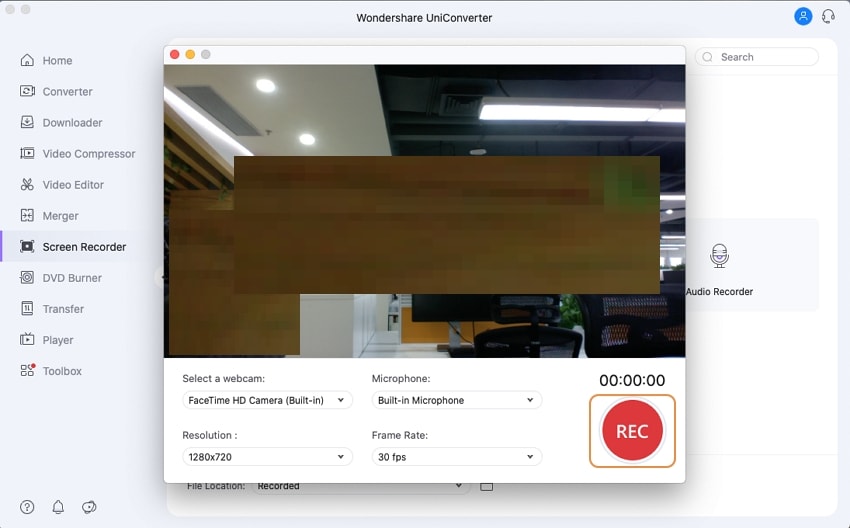
Task: Click the headset support icon
Action: tap(828, 16)
